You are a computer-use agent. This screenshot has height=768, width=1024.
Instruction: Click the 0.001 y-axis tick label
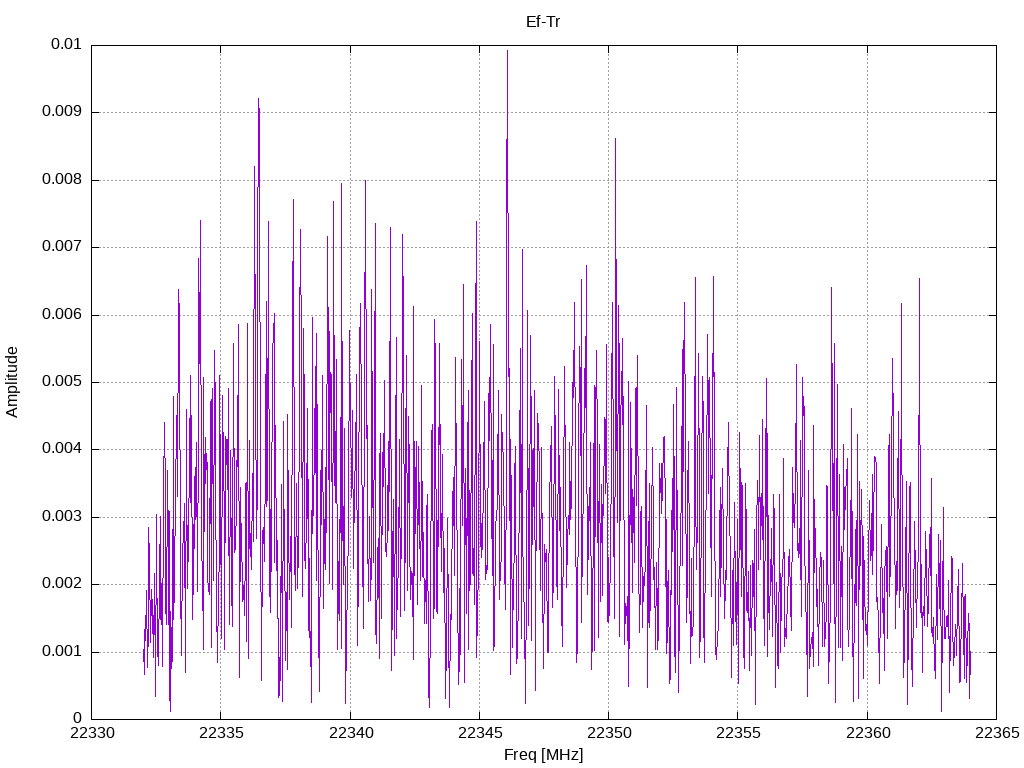pos(62,651)
